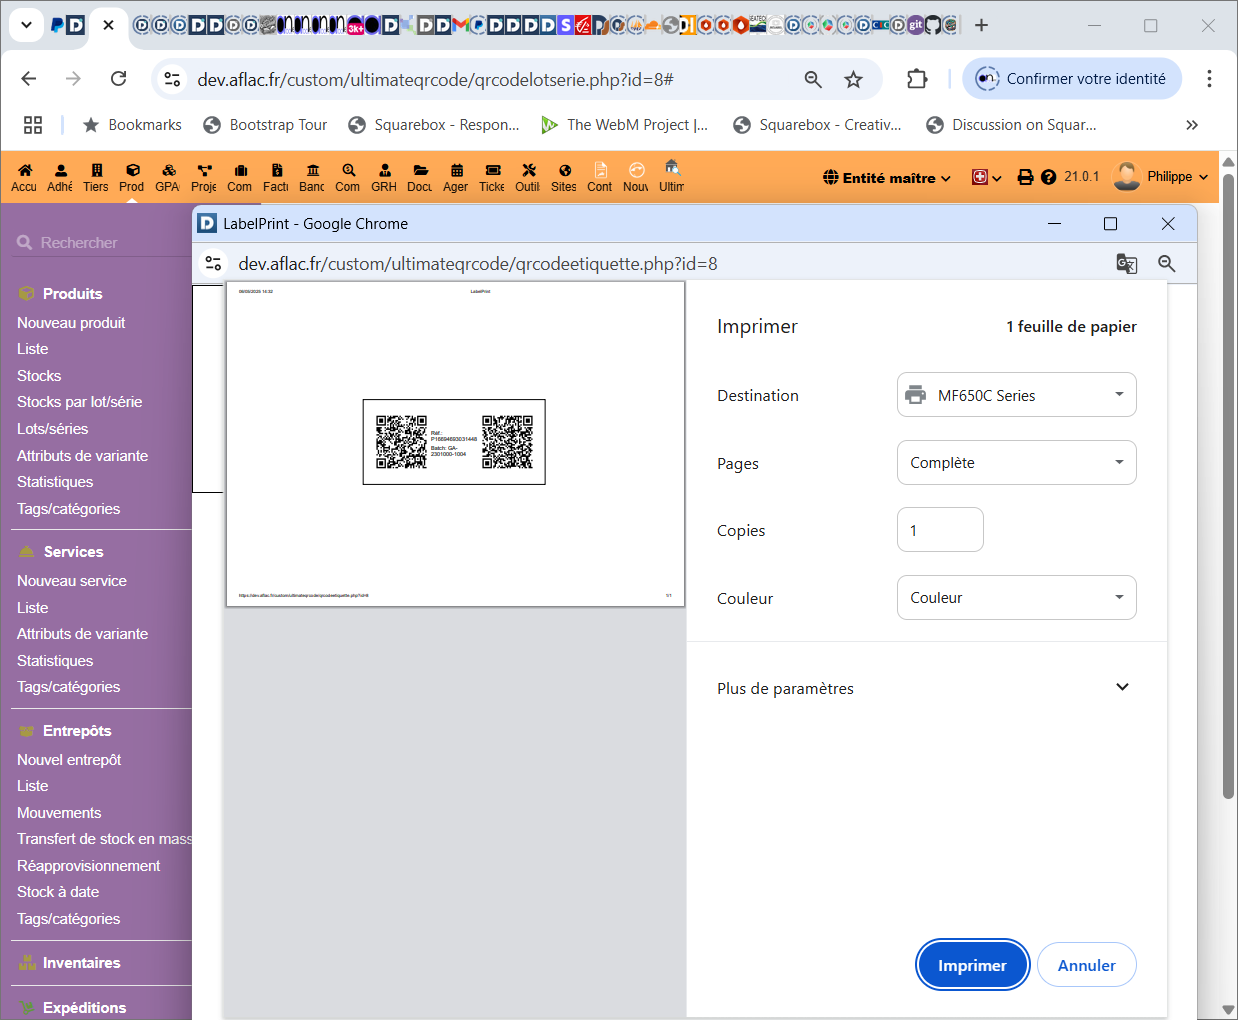The height and width of the screenshot is (1020, 1238).
Task: Click the translate icon in LabelPrint window
Action: pyautogui.click(x=1126, y=263)
